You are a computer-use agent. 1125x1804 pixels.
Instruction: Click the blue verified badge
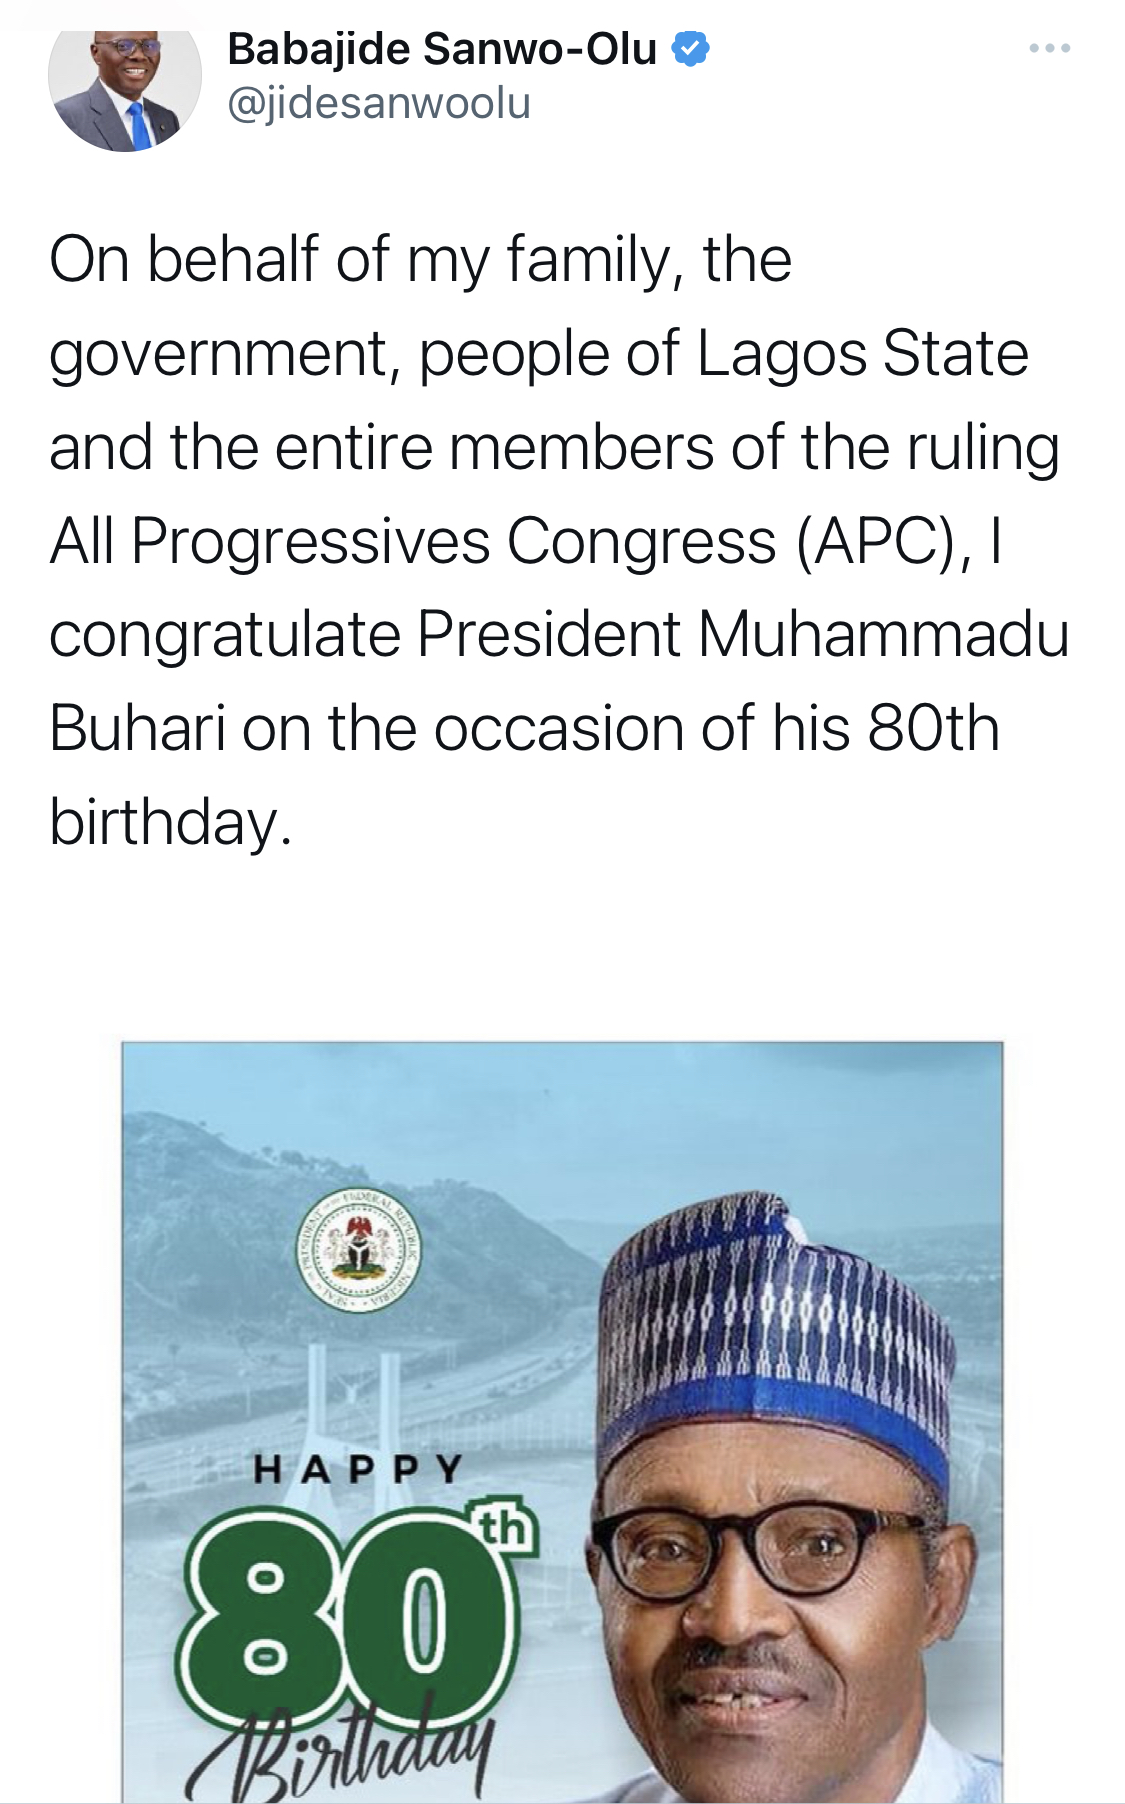tap(690, 49)
